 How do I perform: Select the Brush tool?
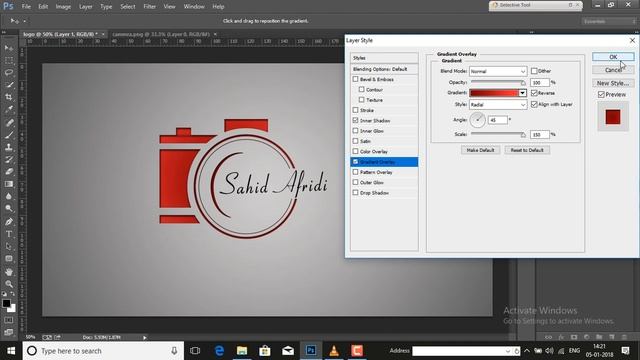9,135
